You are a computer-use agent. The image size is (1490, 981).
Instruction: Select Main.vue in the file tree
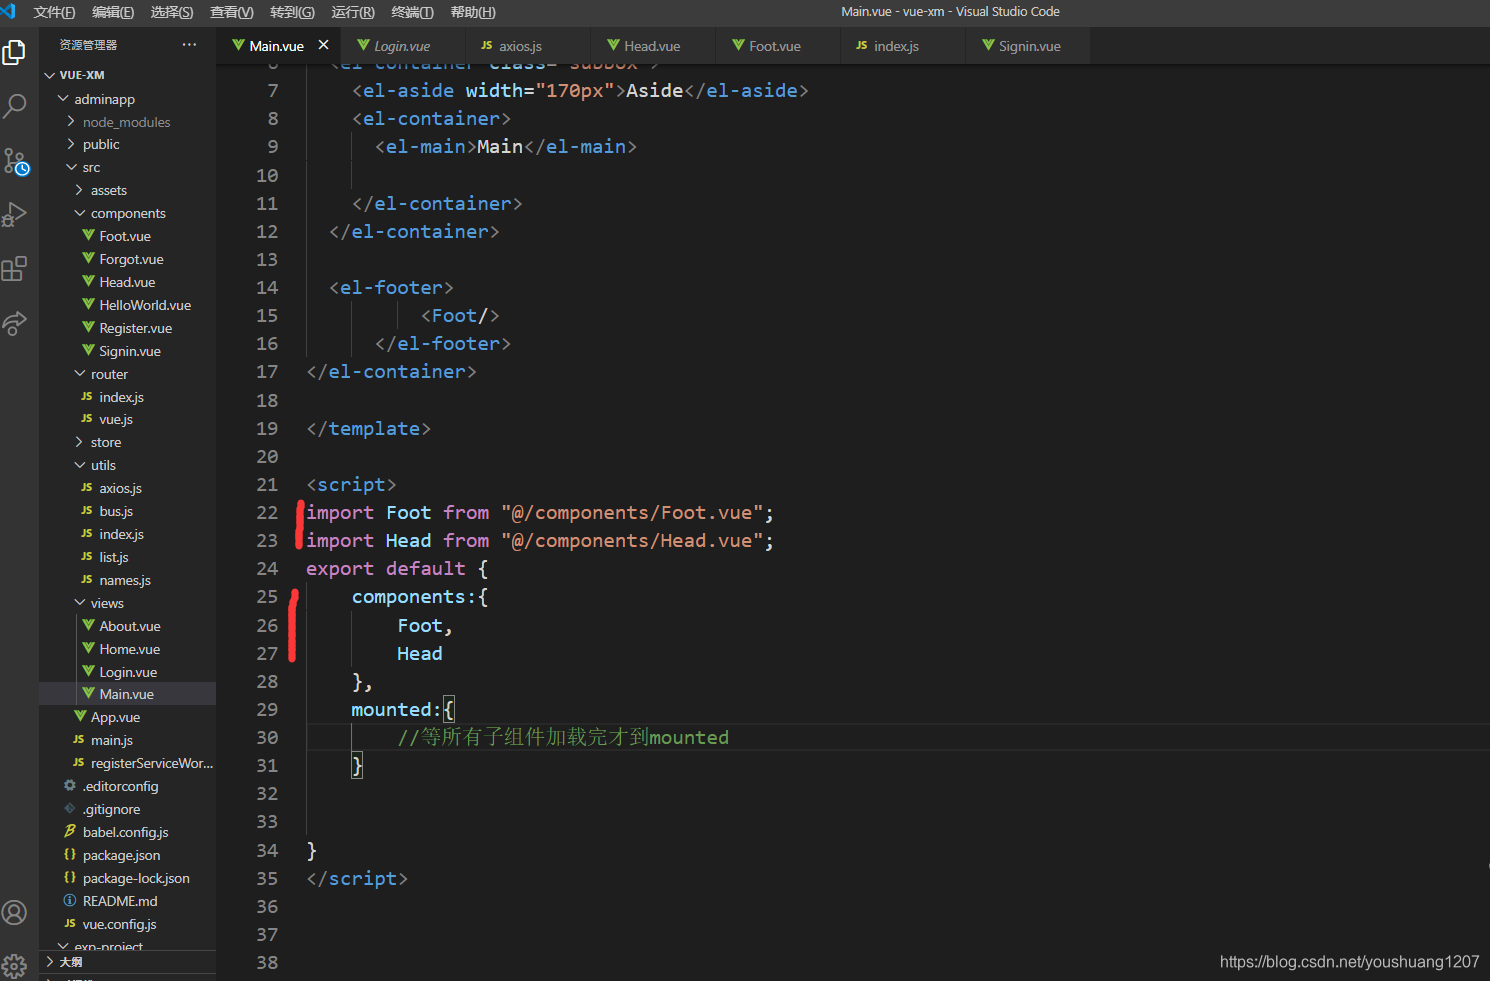click(x=127, y=694)
